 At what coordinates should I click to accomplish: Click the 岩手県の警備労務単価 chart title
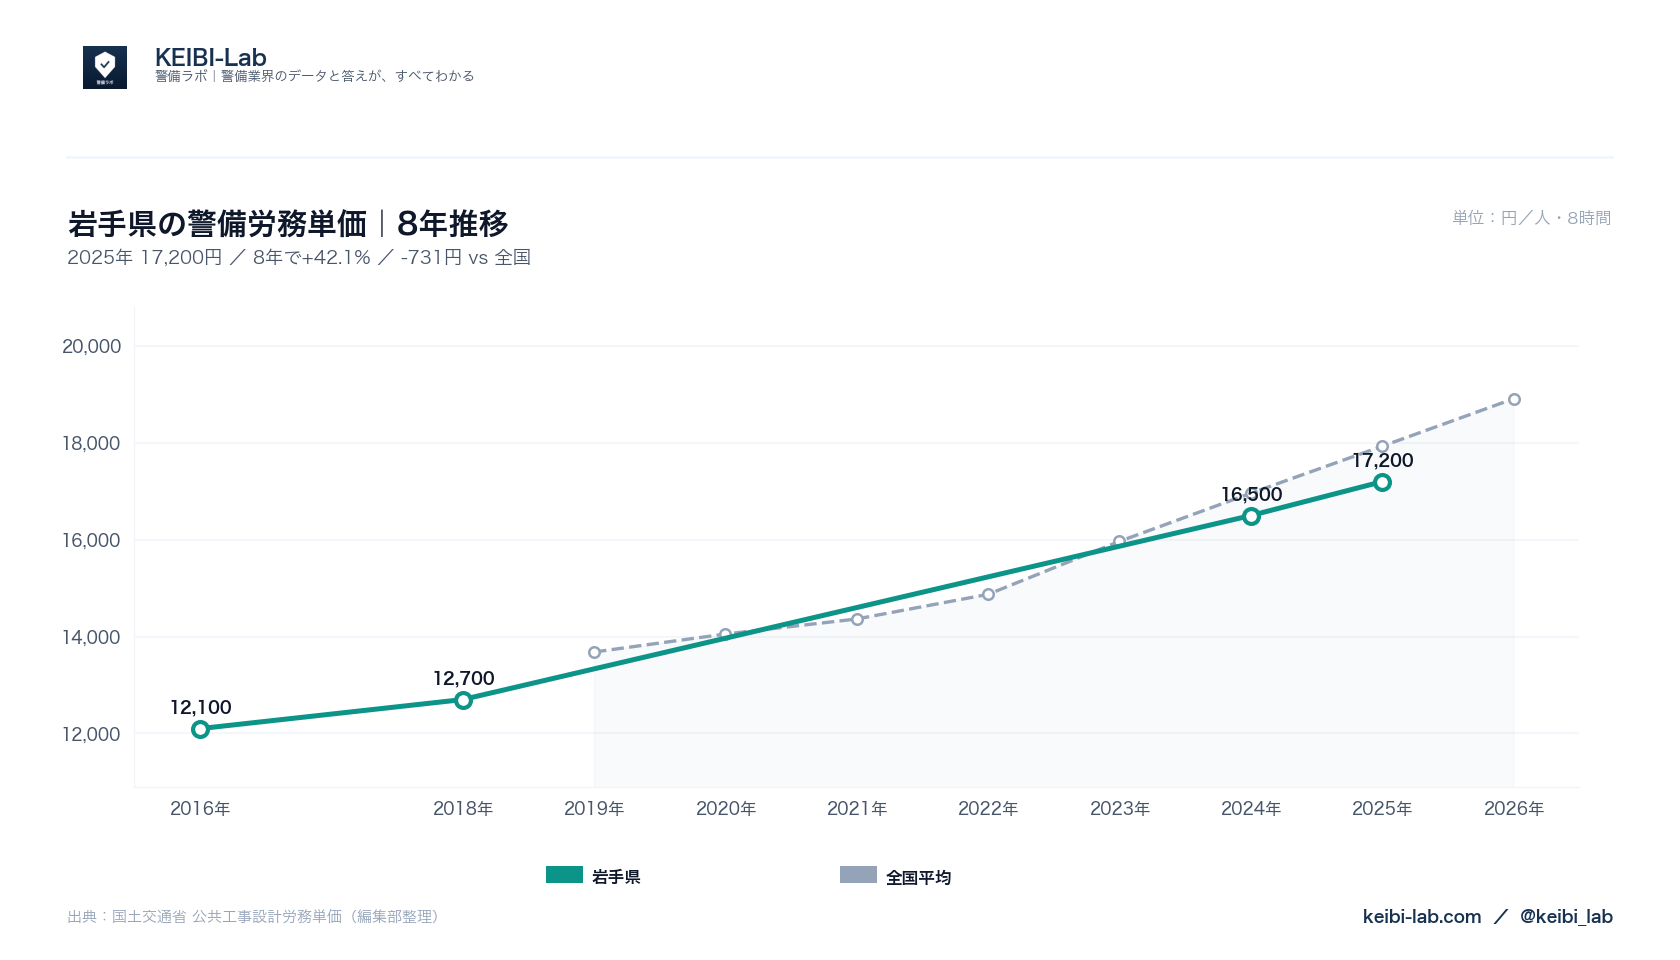click(218, 223)
